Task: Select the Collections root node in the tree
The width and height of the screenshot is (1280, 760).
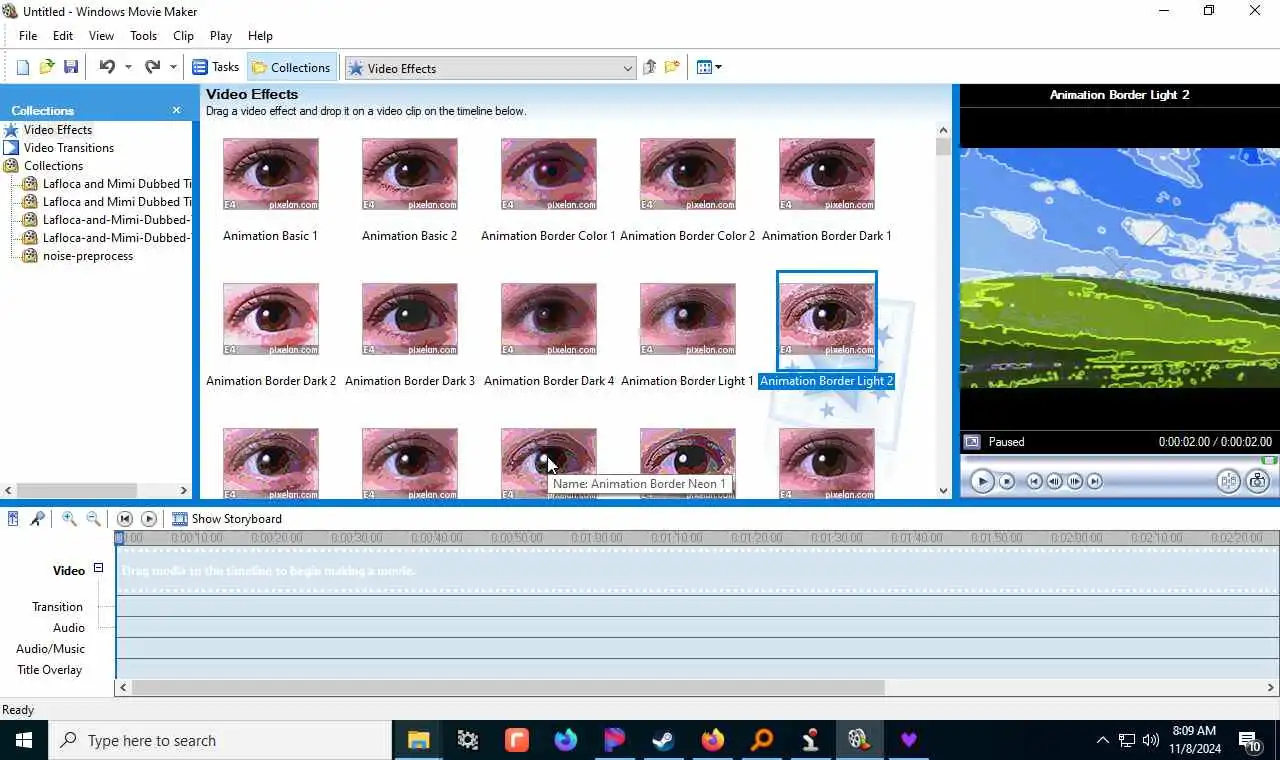Action: pos(53,165)
